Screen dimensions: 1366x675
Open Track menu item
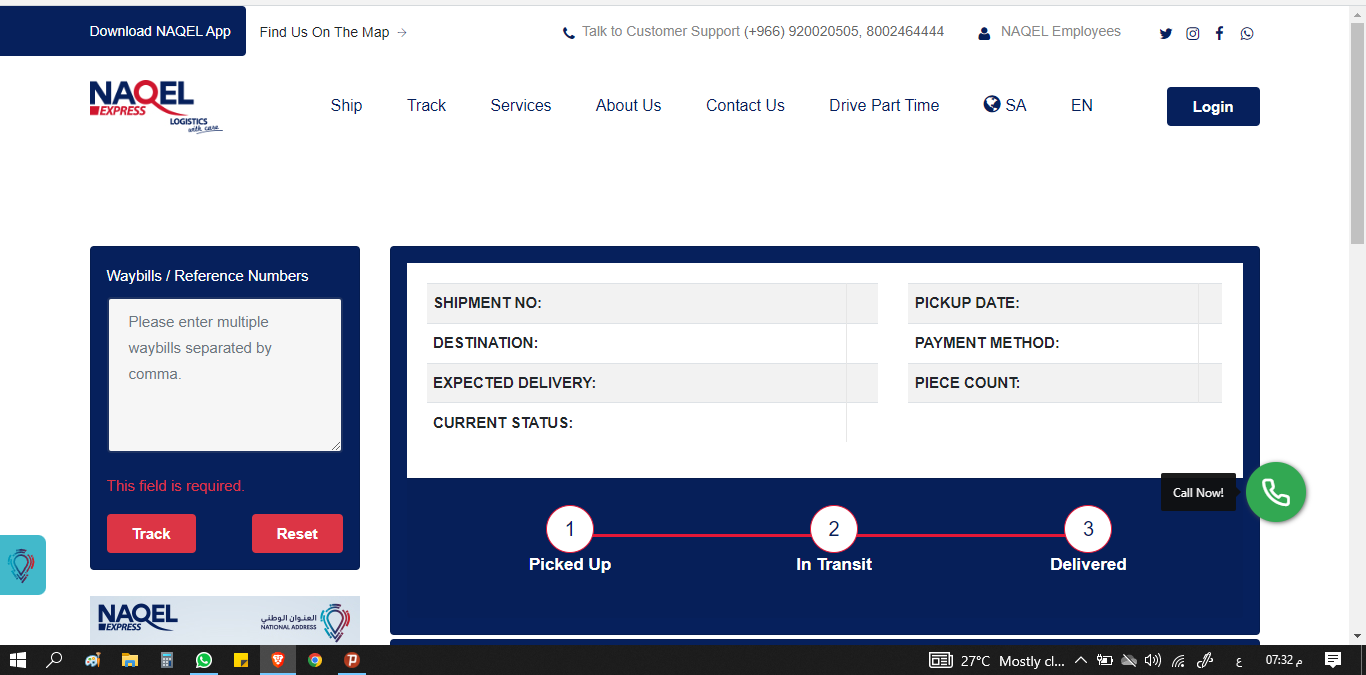(426, 105)
